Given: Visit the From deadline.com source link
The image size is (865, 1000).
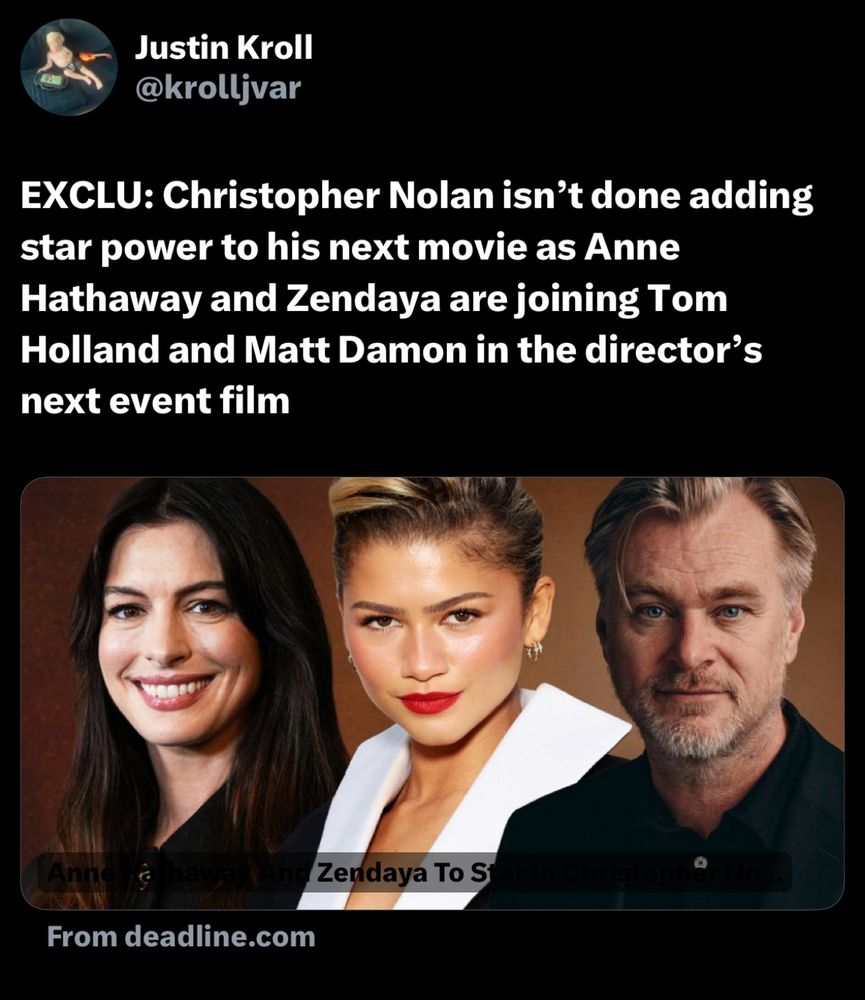Looking at the screenshot, I should pos(181,937).
